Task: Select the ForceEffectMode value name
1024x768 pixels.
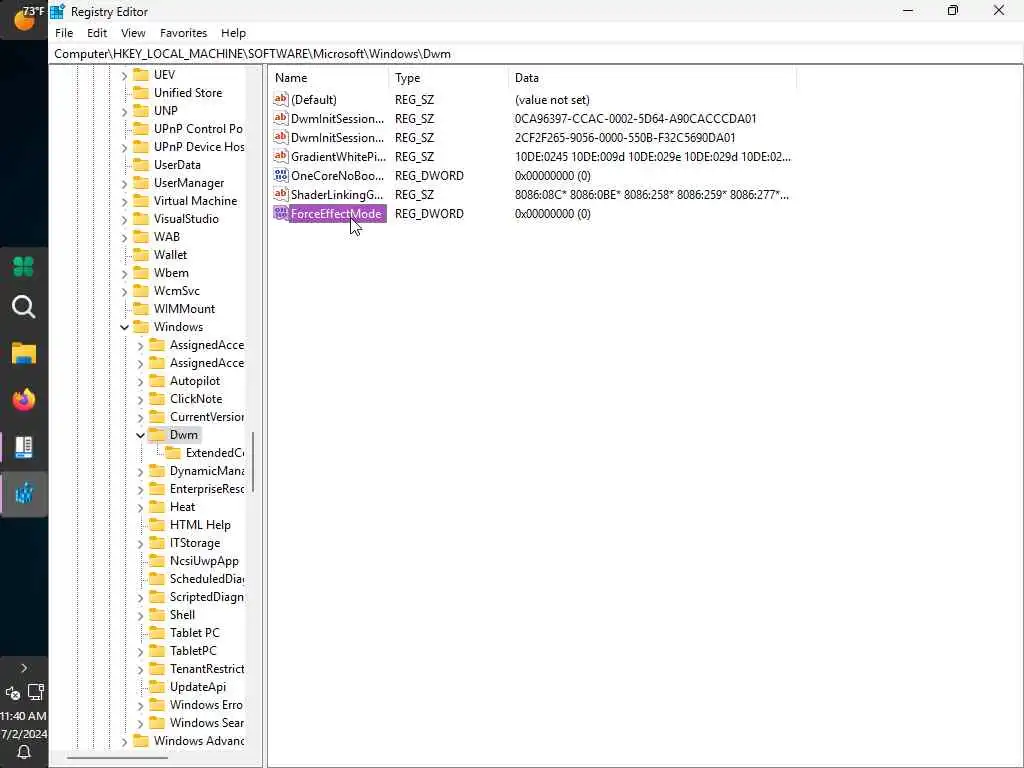Action: pos(336,214)
